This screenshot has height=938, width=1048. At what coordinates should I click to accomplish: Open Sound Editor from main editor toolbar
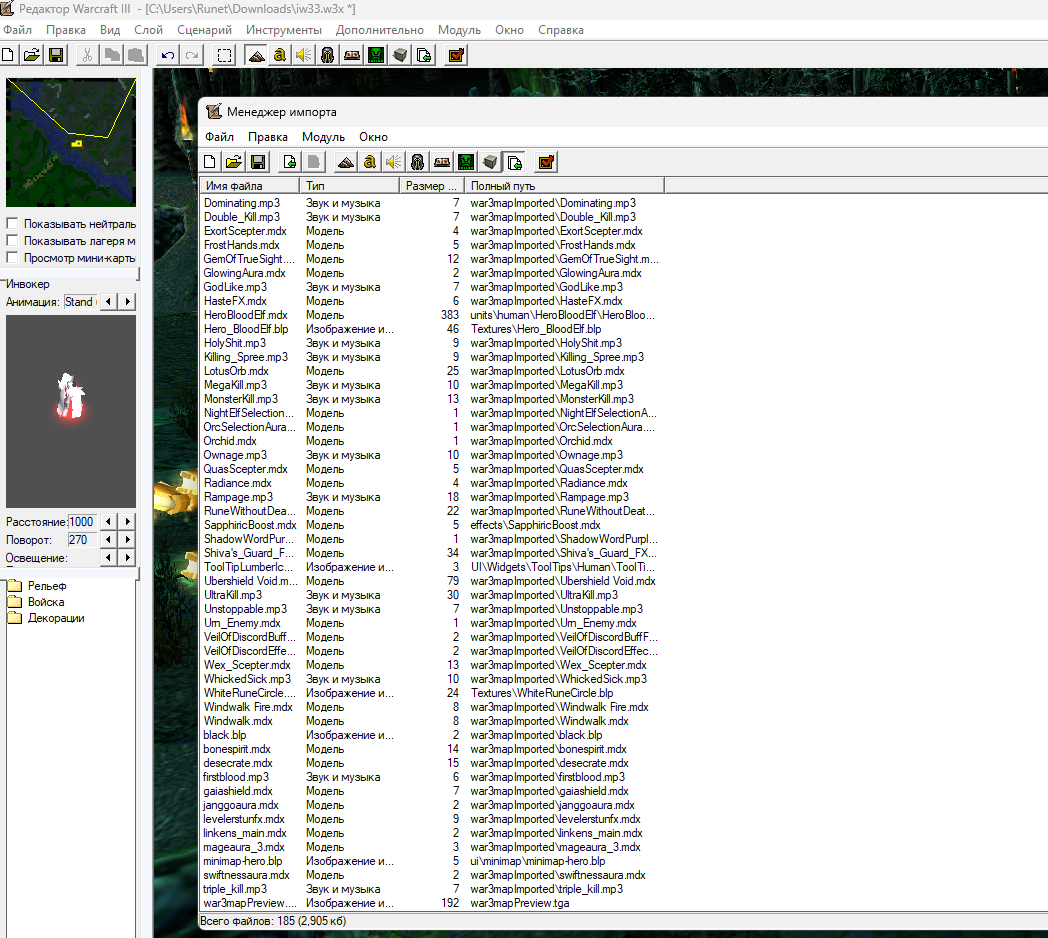(303, 55)
